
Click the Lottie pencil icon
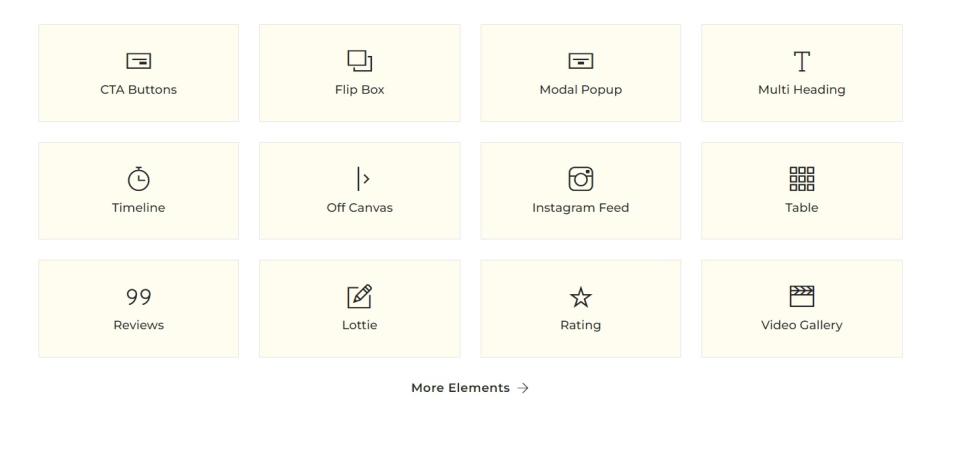pyautogui.click(x=359, y=297)
